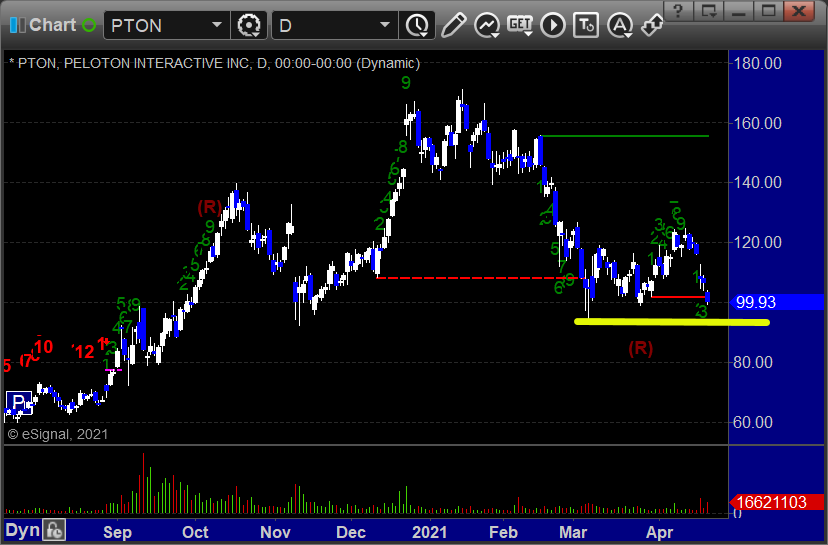
Task: Open the alerts circled A icon
Action: click(620, 25)
